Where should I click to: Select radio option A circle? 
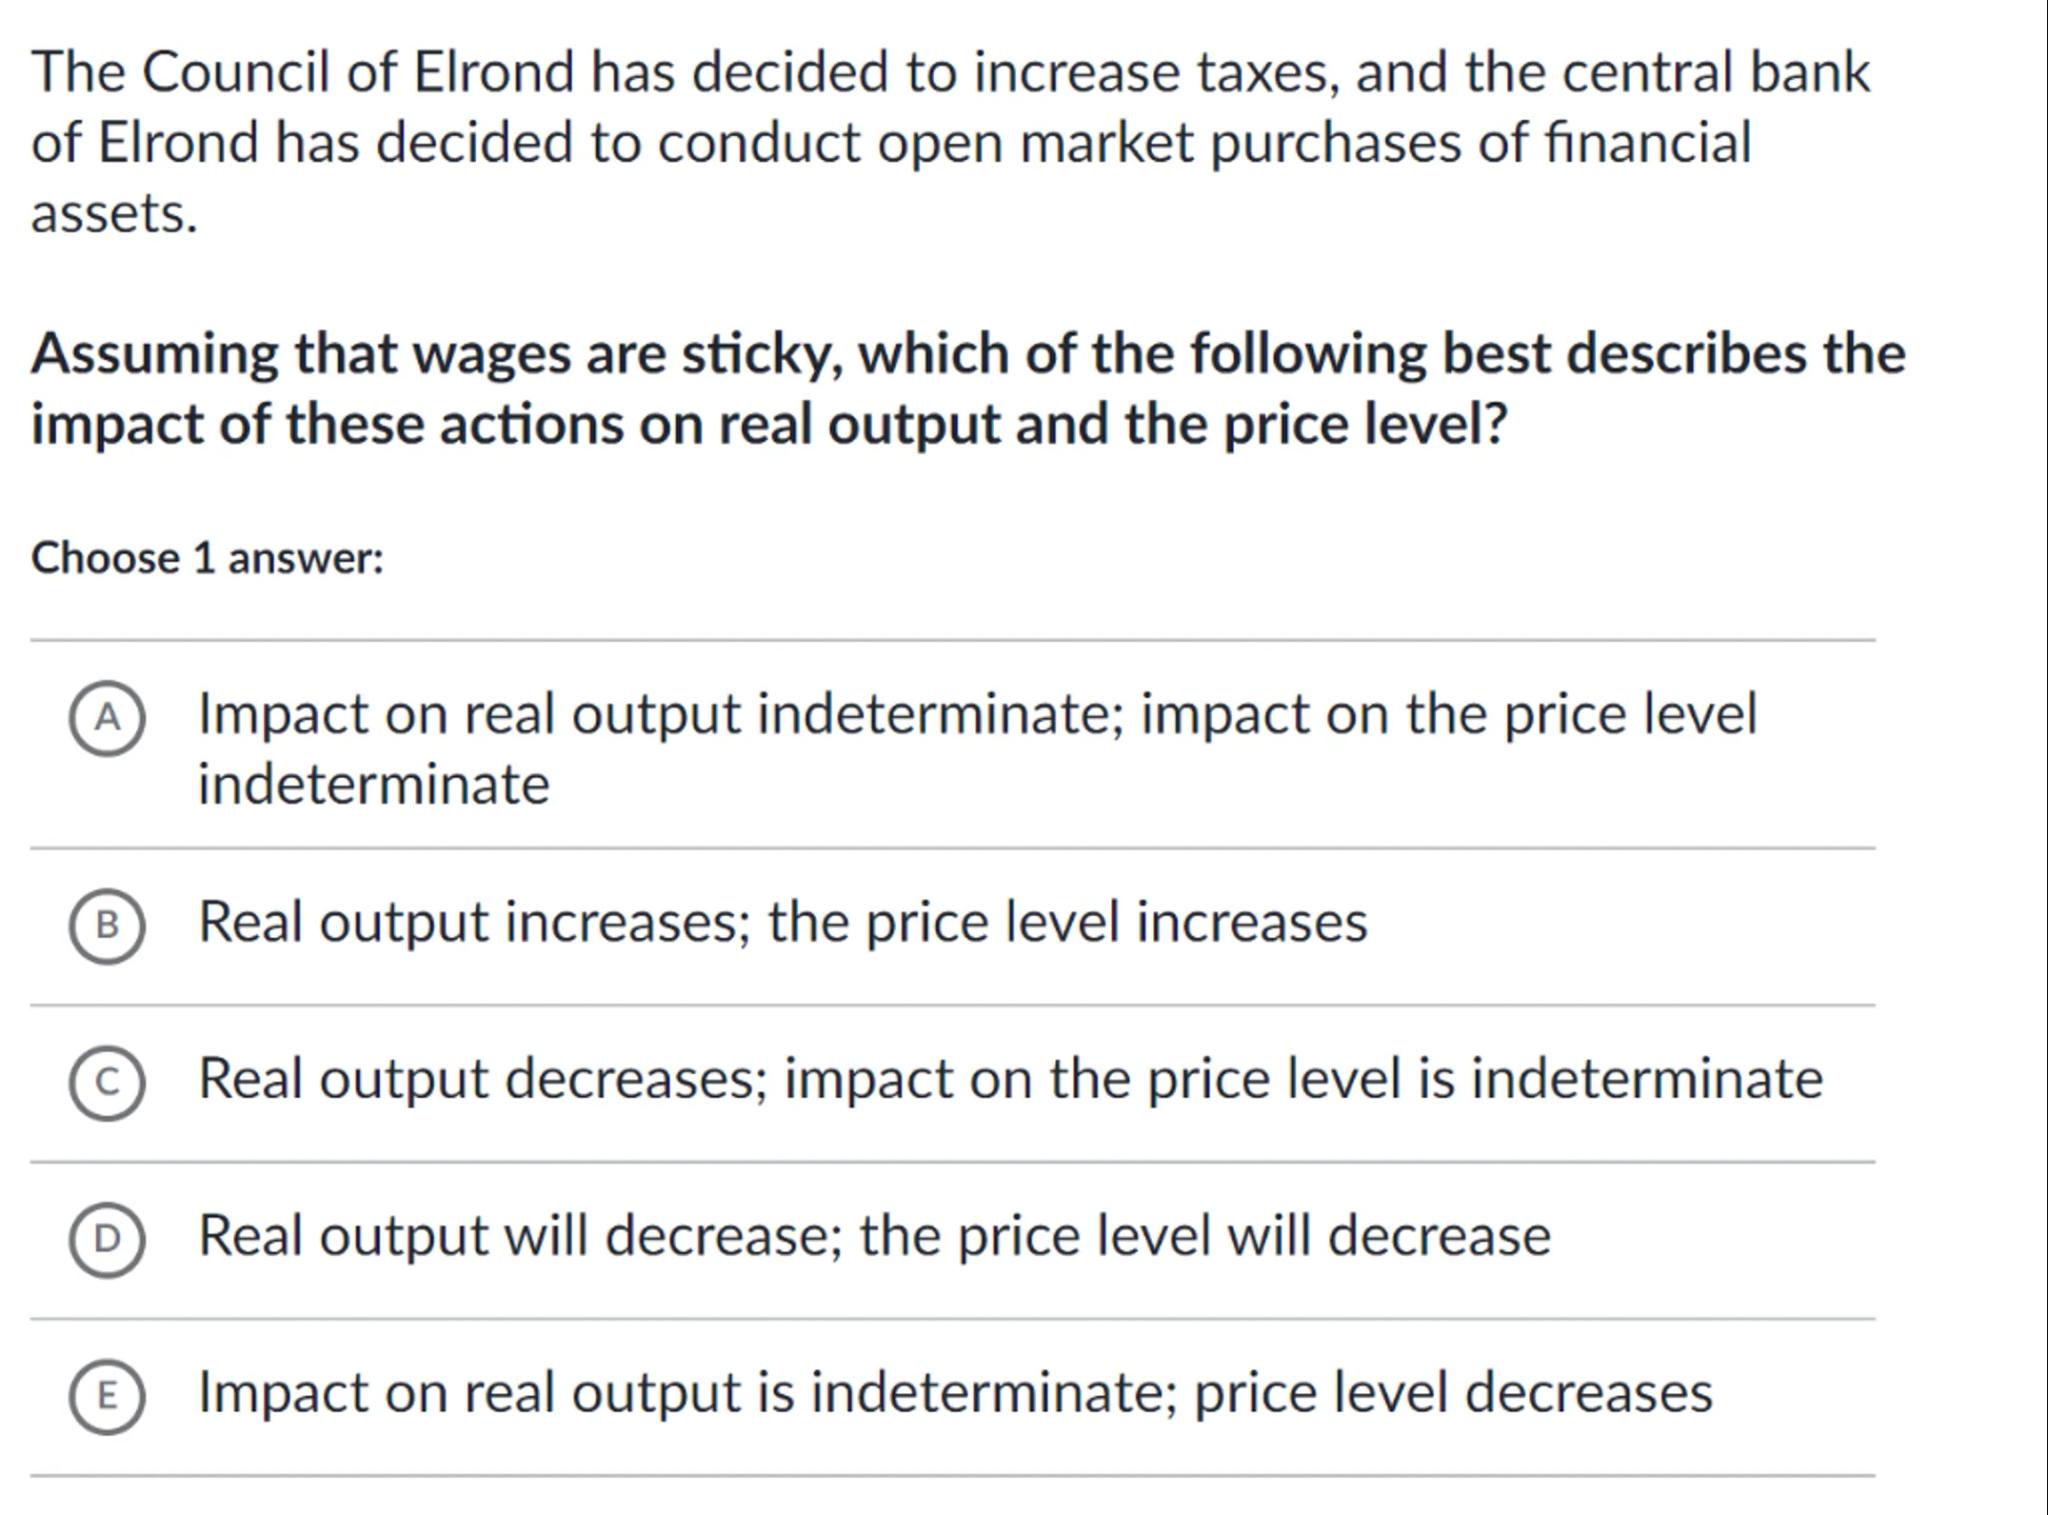coord(107,718)
